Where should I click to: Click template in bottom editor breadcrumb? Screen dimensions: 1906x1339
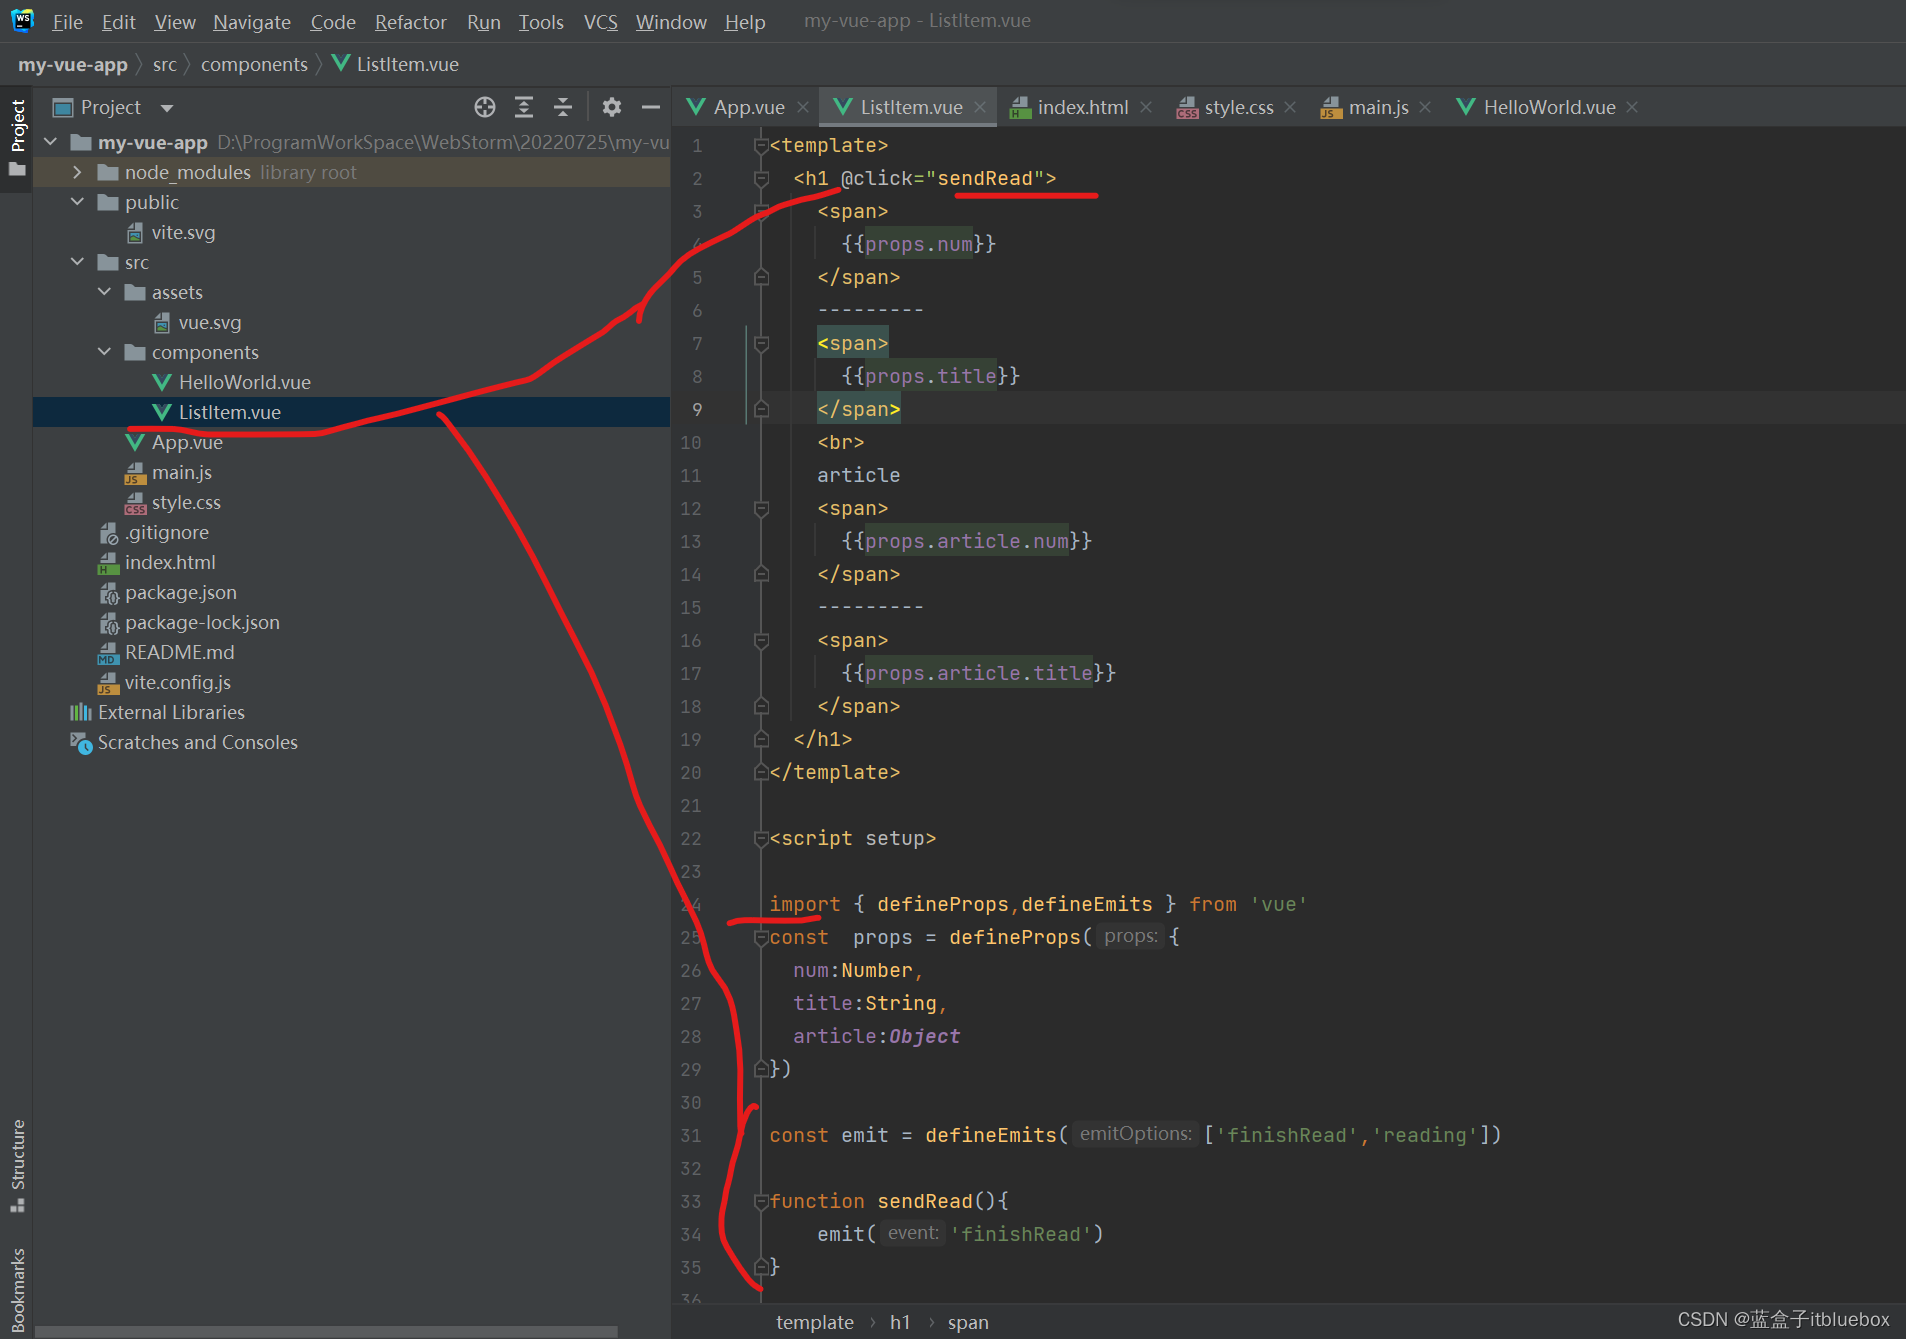coord(815,1322)
